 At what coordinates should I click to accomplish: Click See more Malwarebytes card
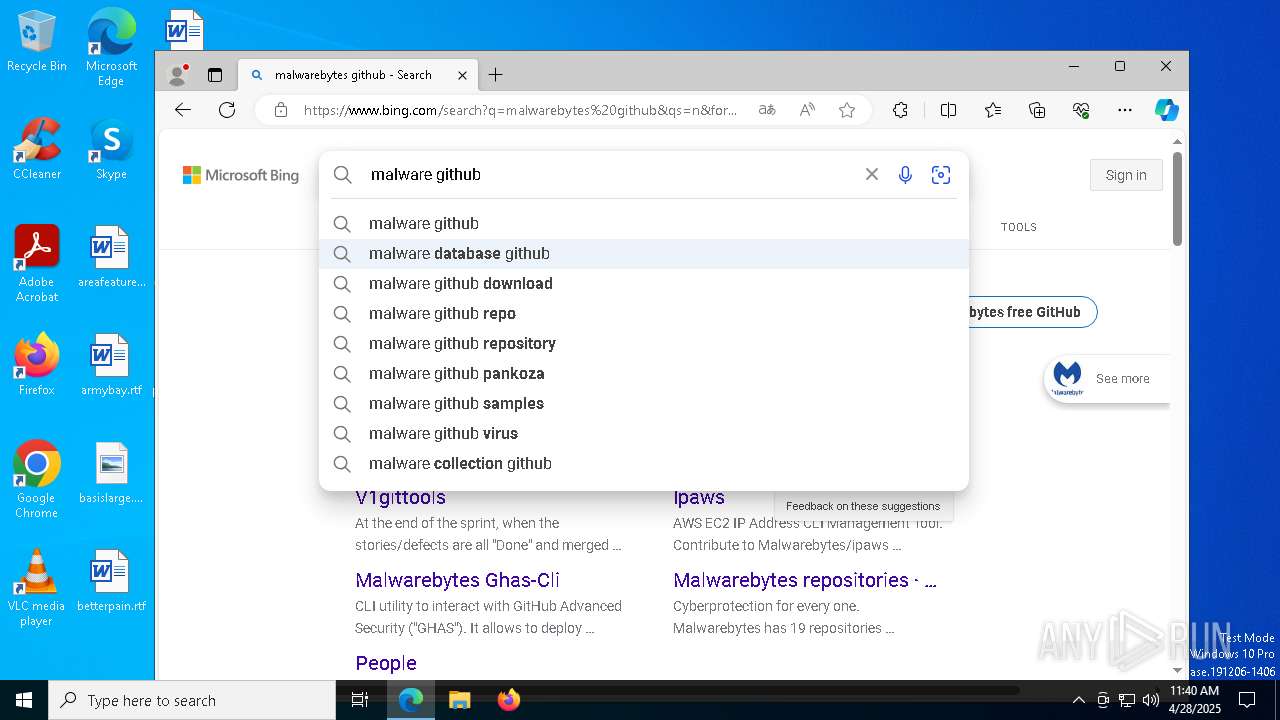tap(1106, 379)
